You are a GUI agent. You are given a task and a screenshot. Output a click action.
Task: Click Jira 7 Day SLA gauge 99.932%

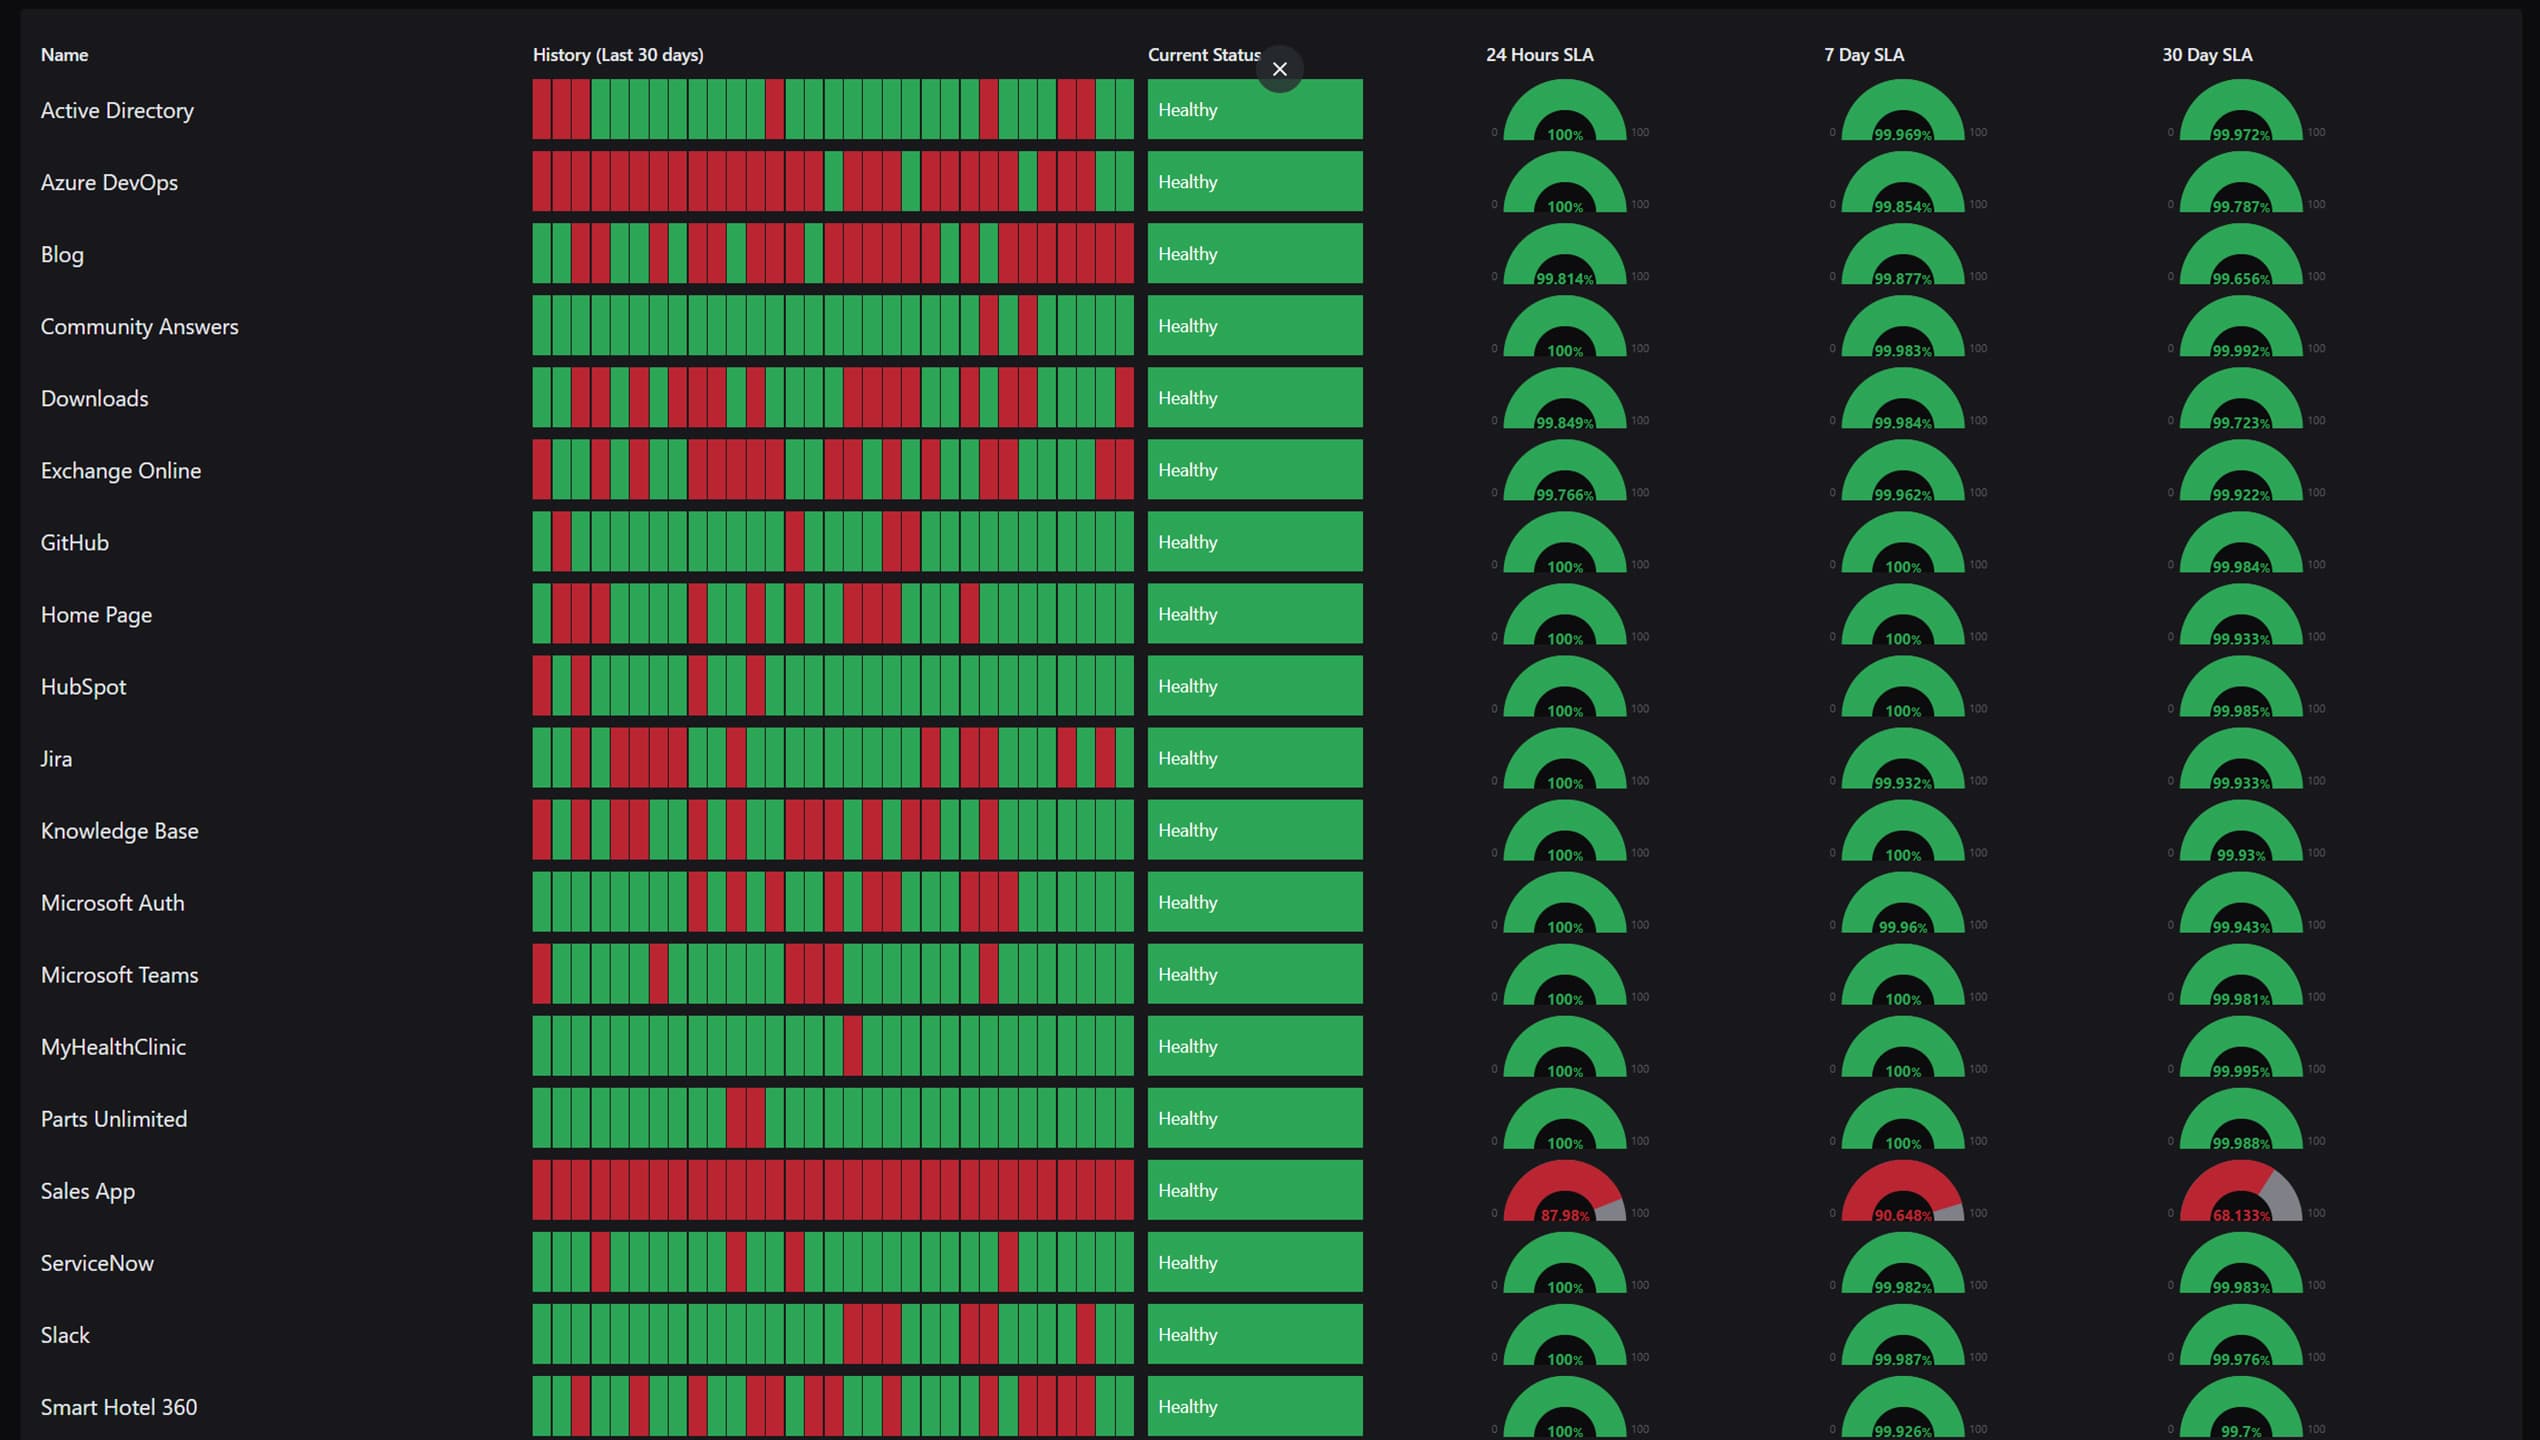click(x=1902, y=760)
